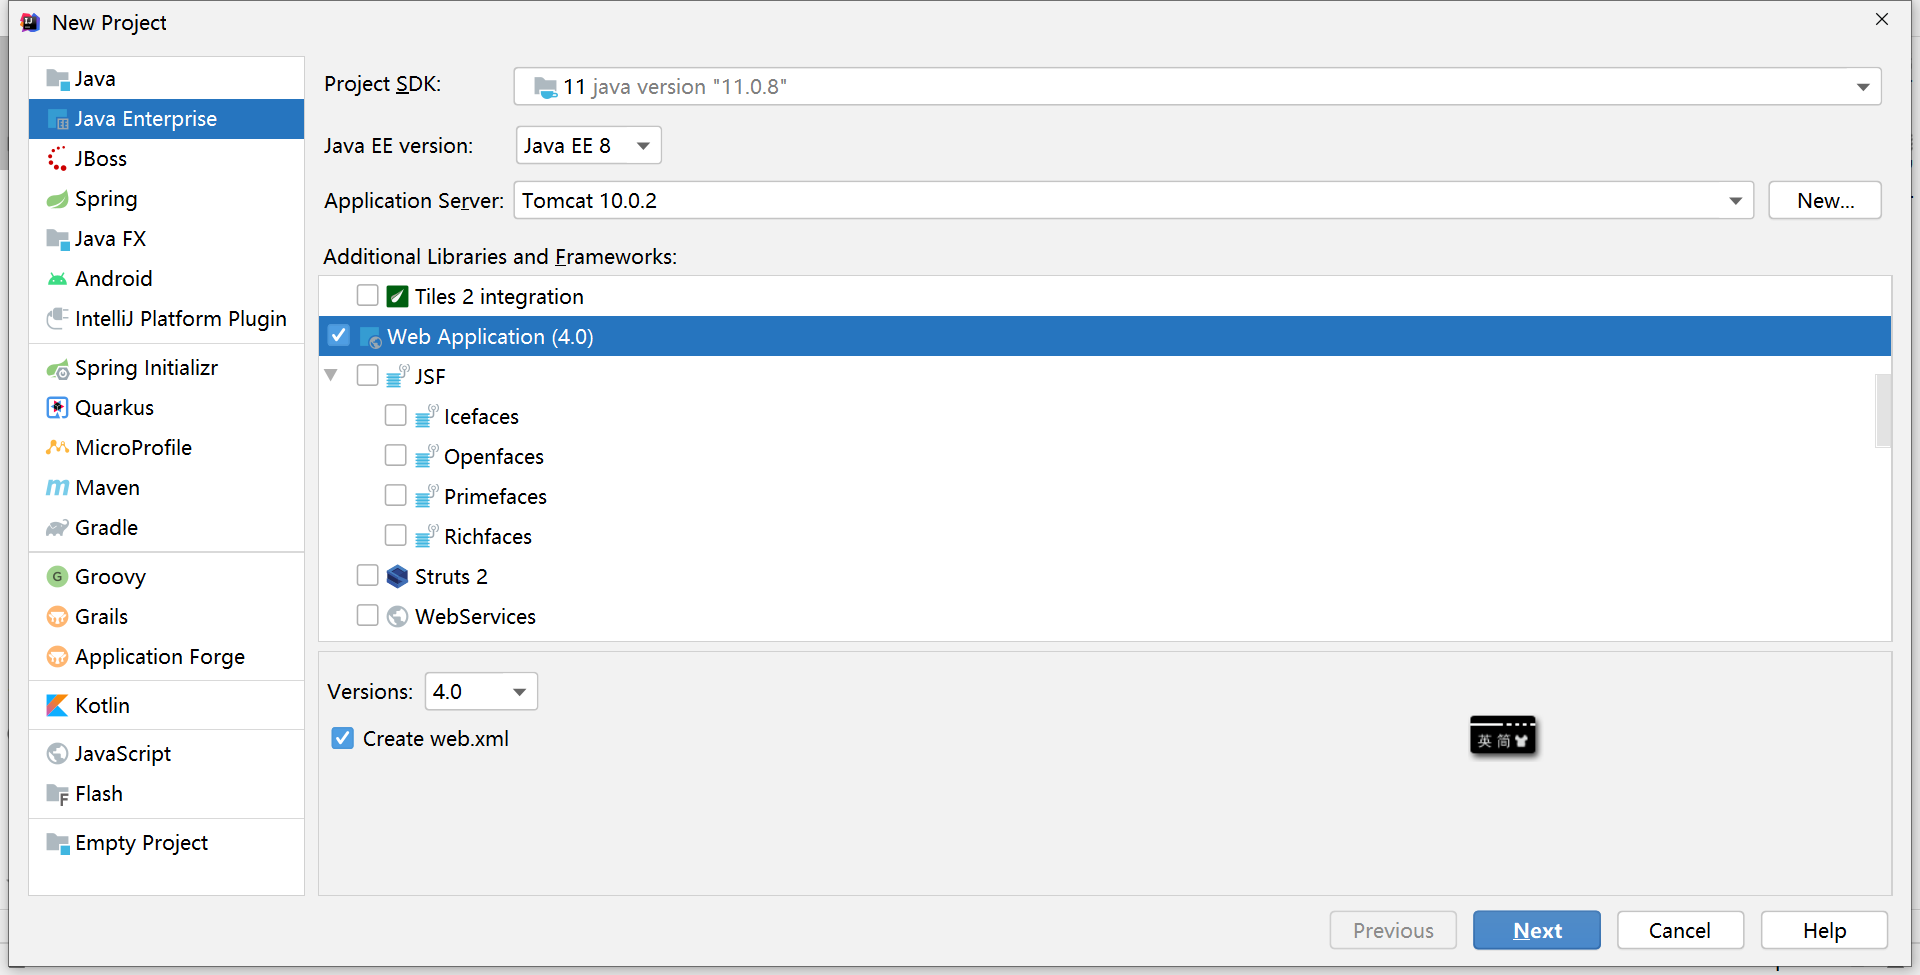Select the Android robot icon
Screen dimensions: 1920x975
click(x=58, y=279)
